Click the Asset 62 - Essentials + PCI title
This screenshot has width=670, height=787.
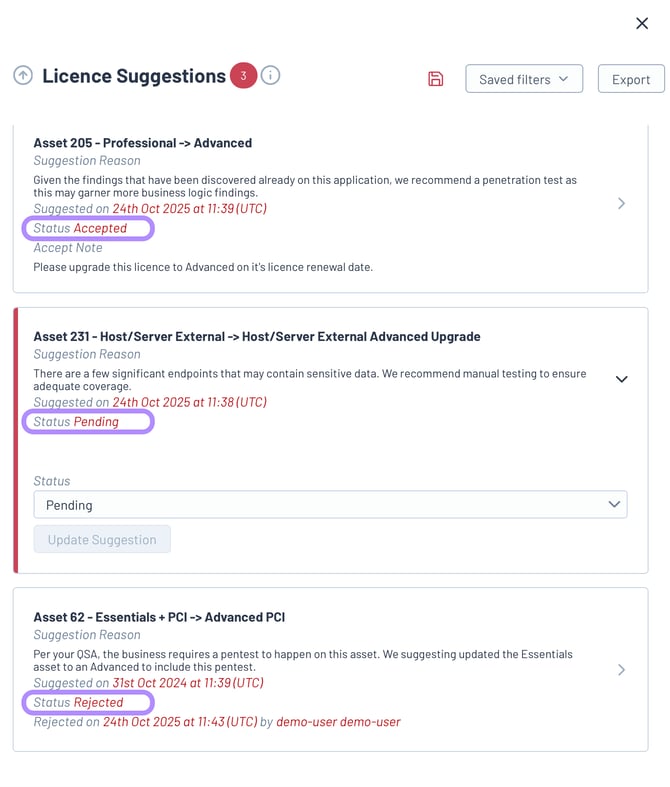click(160, 617)
